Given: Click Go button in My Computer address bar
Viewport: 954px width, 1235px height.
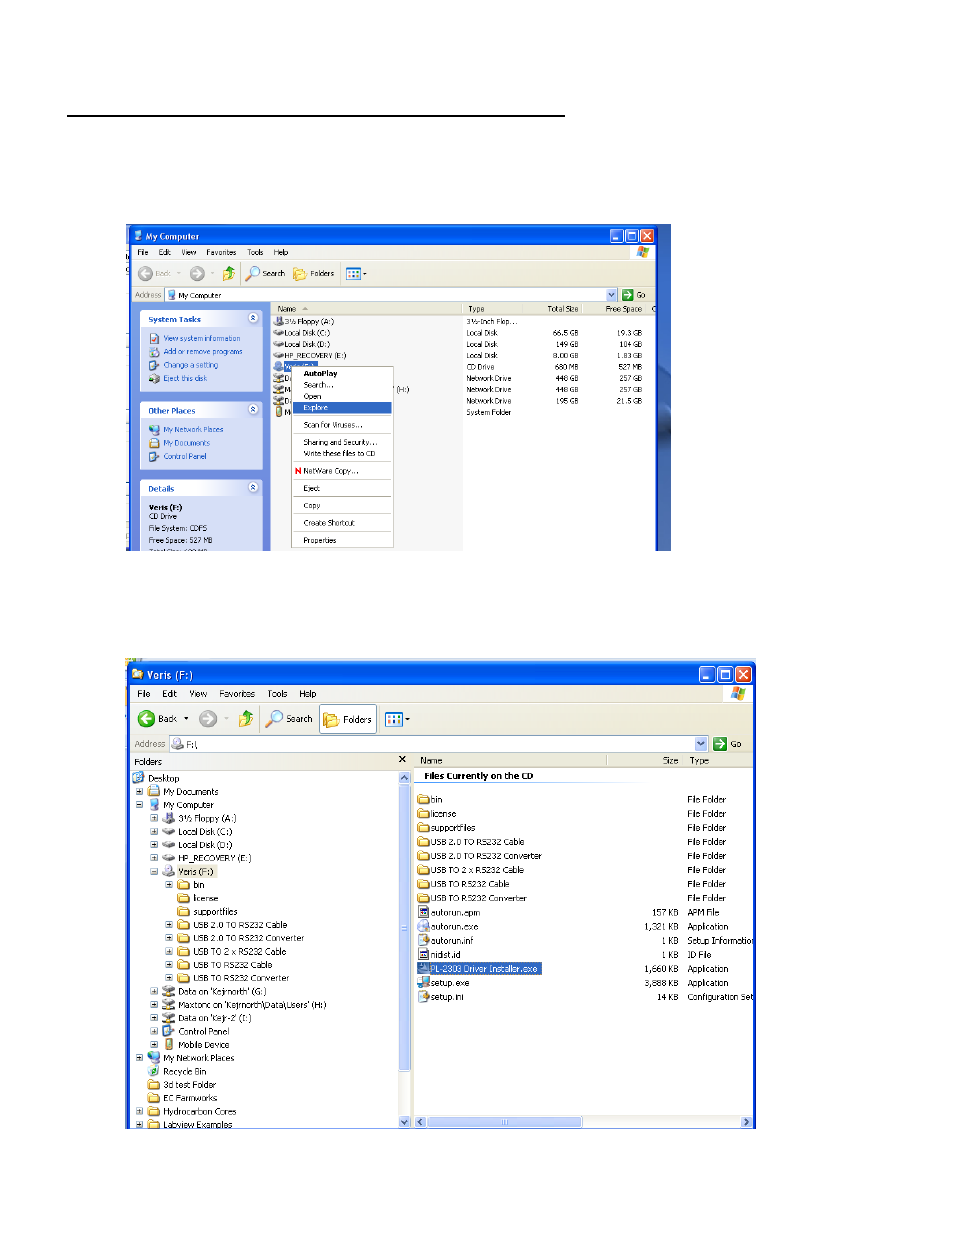Looking at the screenshot, I should (x=634, y=295).
